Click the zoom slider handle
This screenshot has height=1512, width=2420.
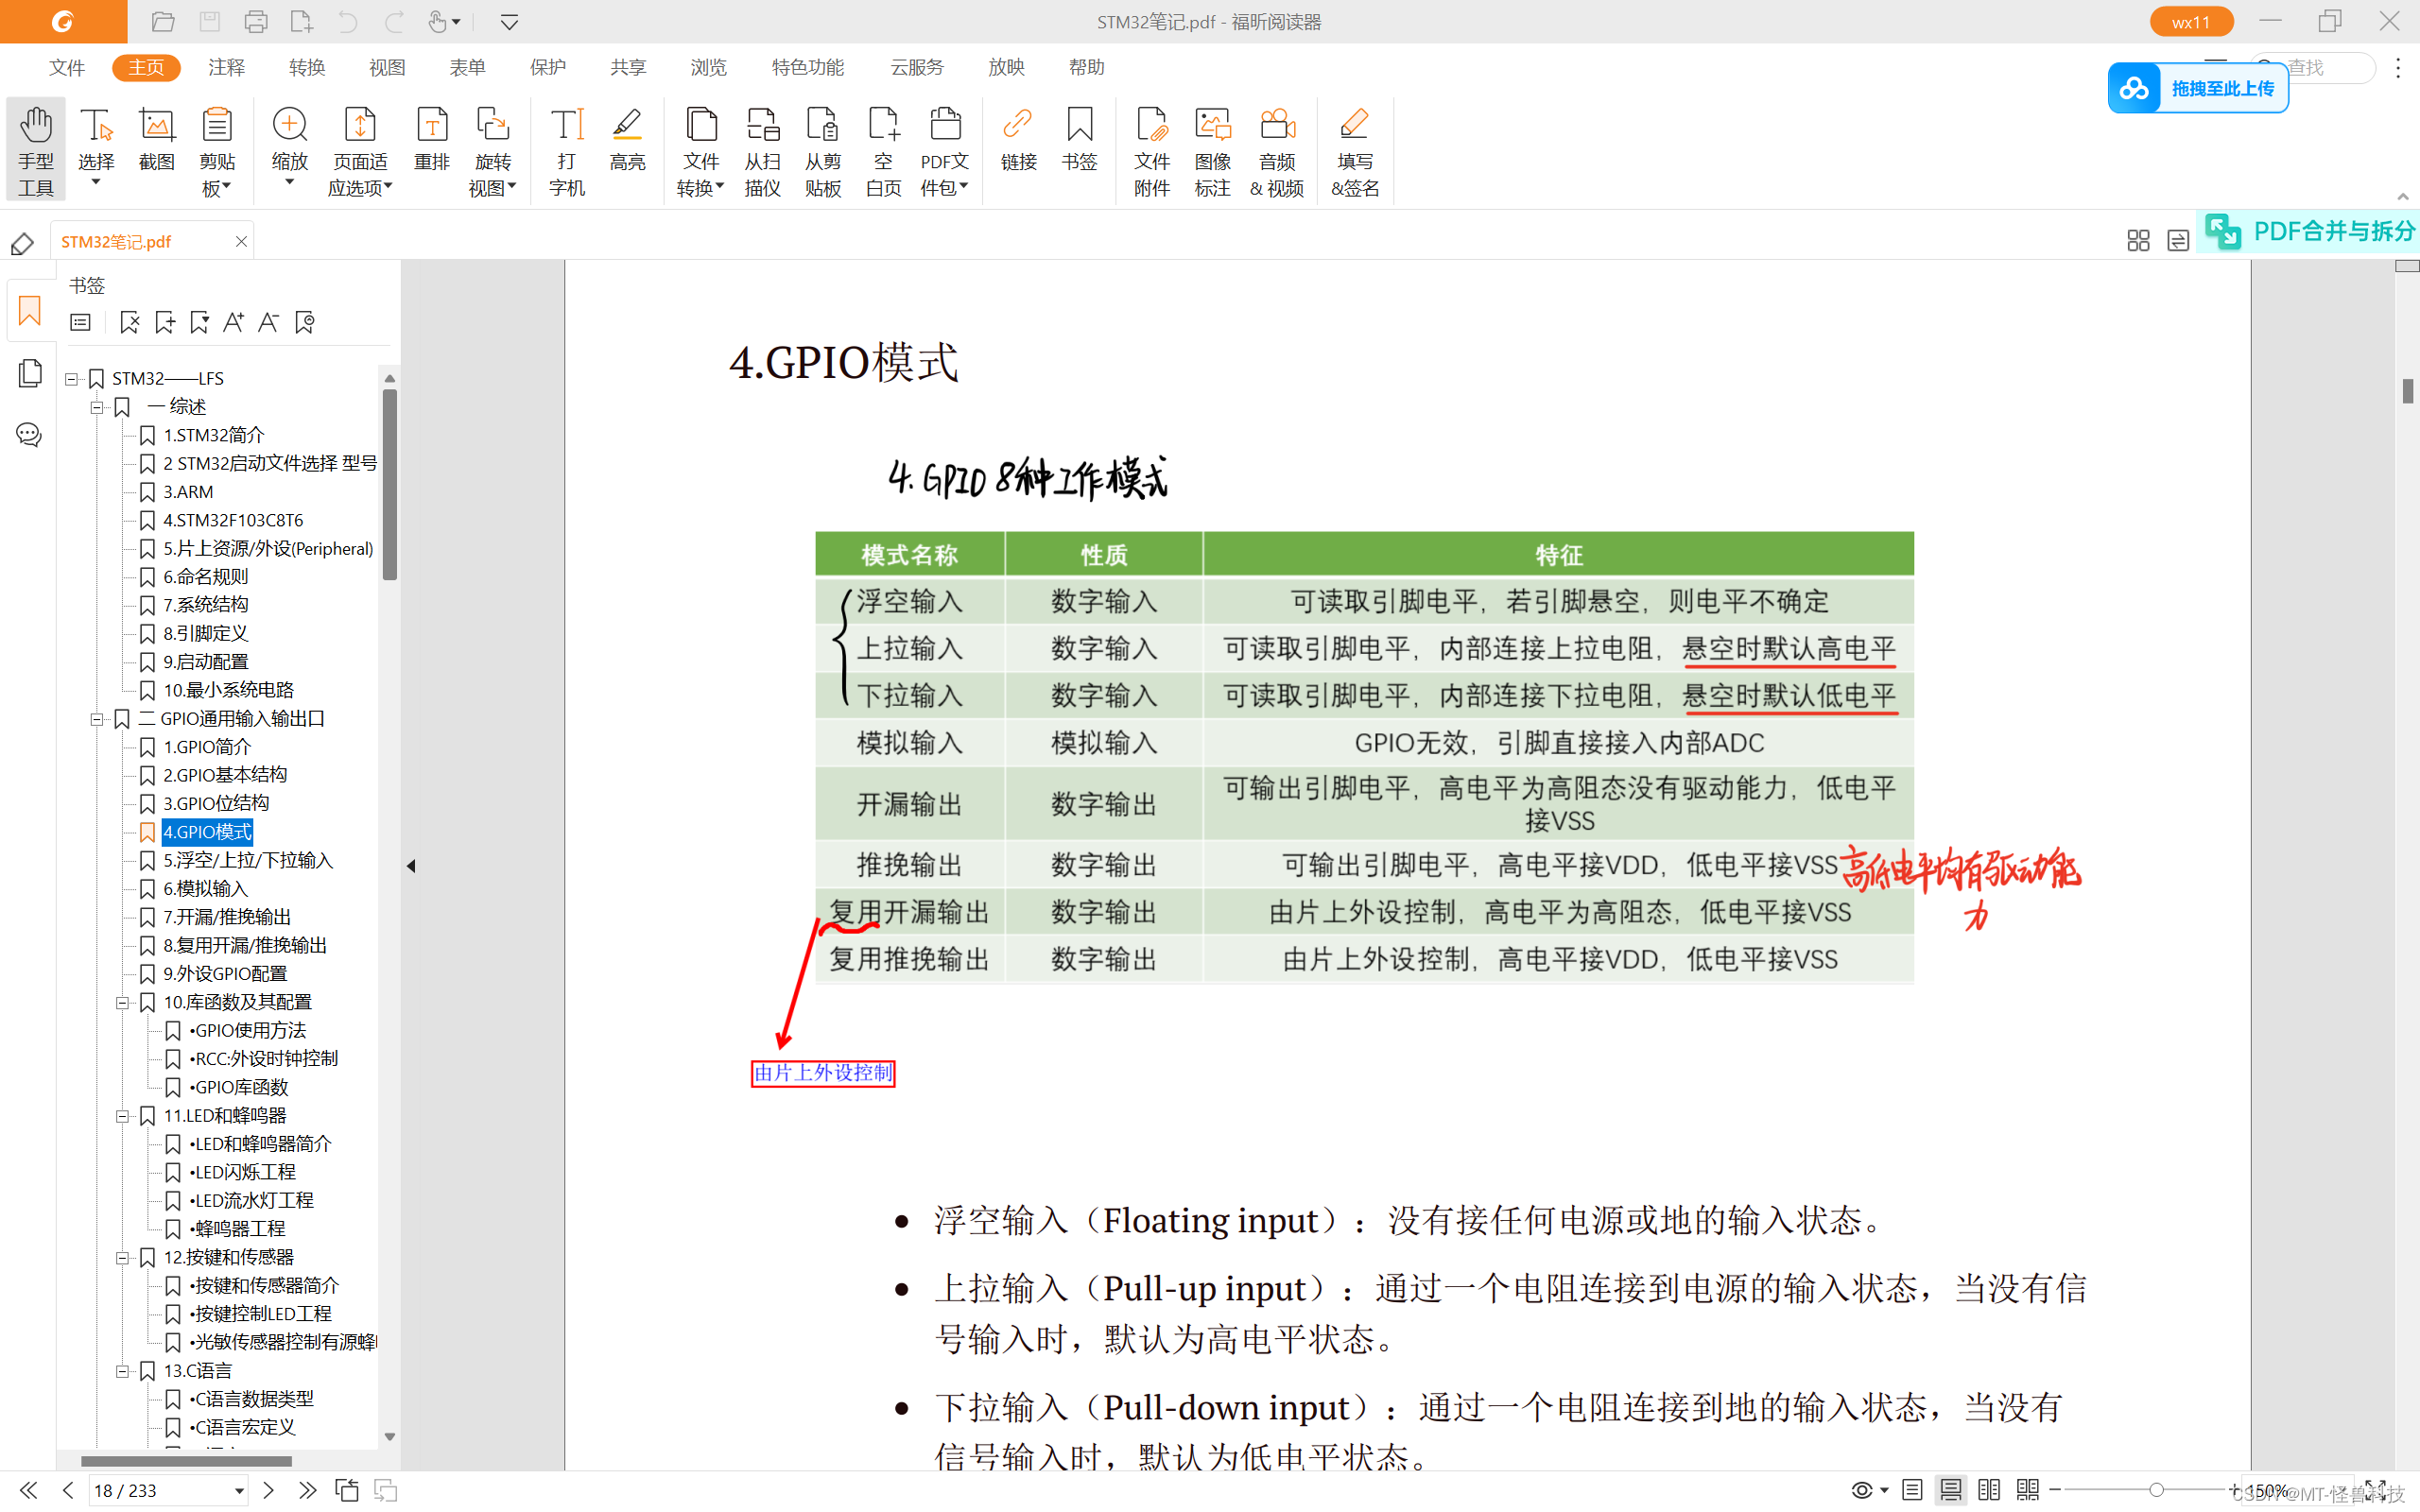pos(2156,1490)
